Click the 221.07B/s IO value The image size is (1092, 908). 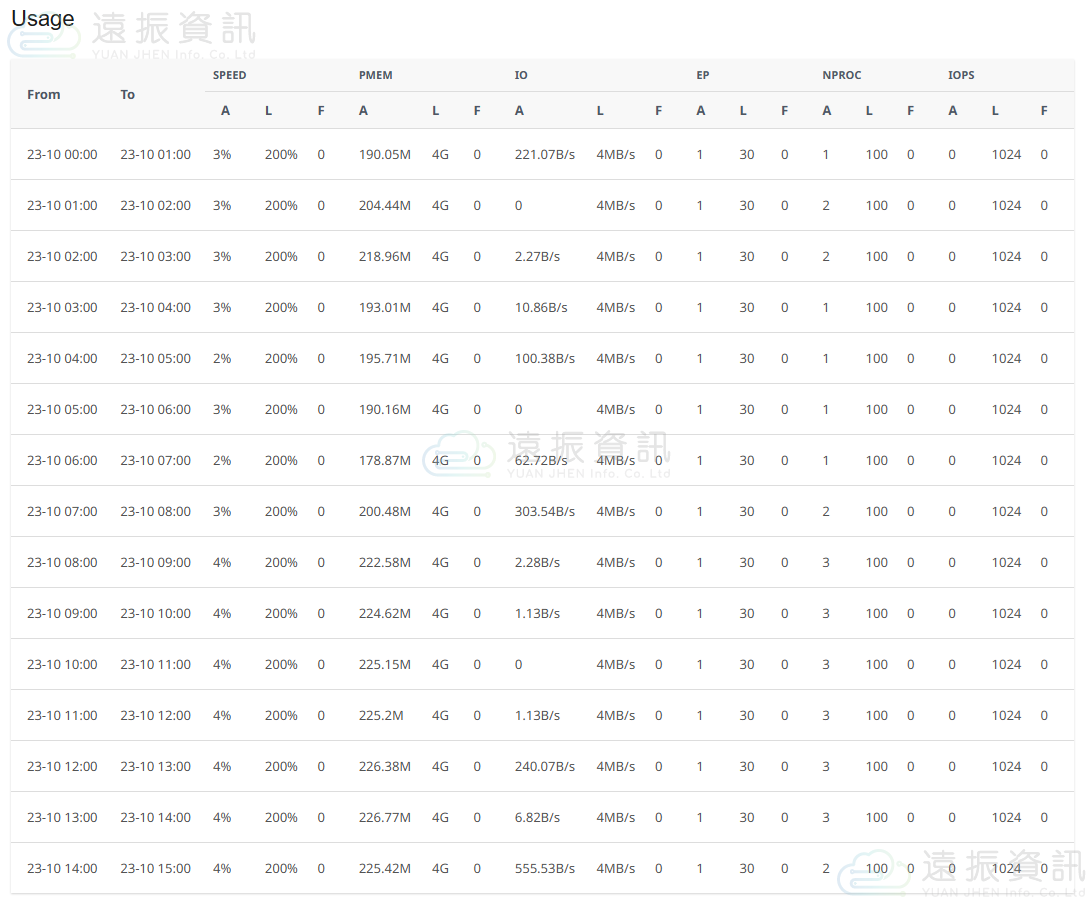[545, 154]
